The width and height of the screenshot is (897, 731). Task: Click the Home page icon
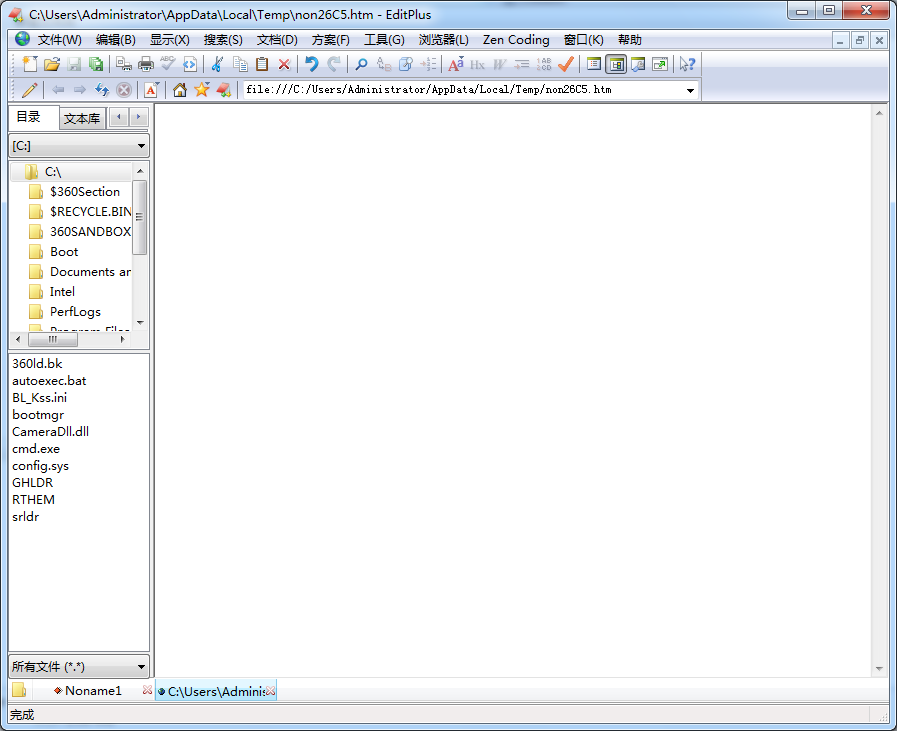[180, 90]
